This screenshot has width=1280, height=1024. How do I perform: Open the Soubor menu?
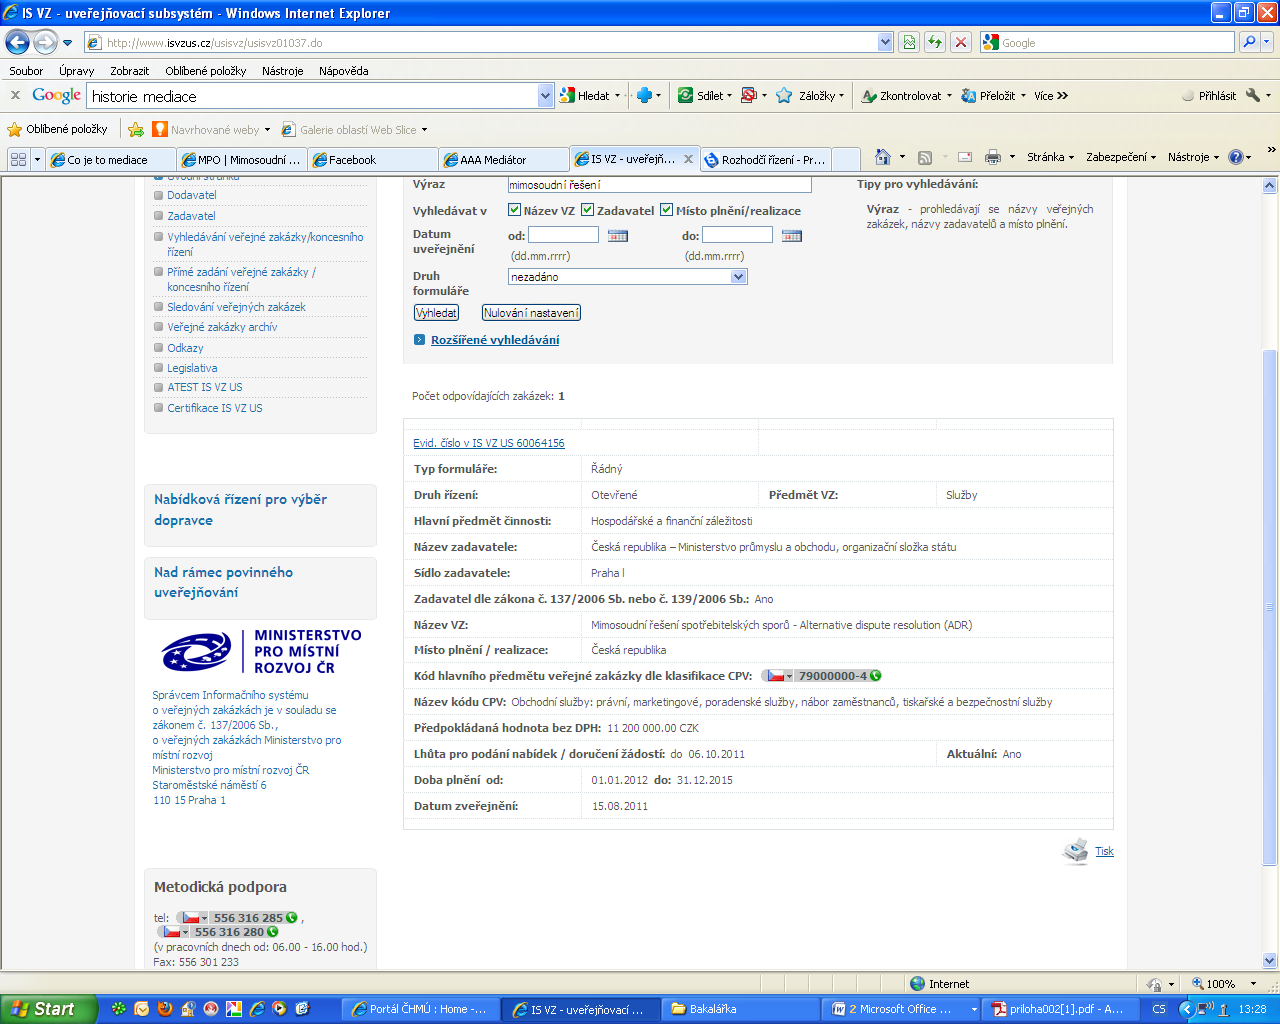click(x=26, y=71)
